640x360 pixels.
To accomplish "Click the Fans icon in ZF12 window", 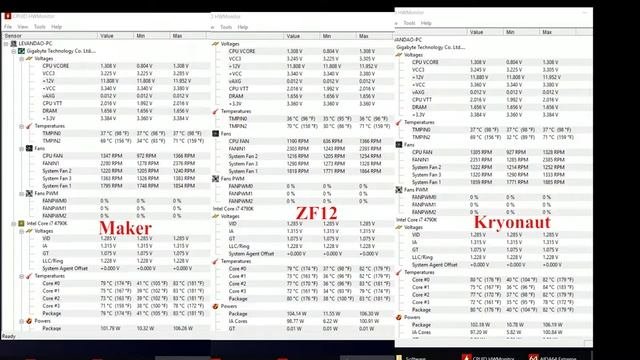I will pyautogui.click(x=216, y=134).
